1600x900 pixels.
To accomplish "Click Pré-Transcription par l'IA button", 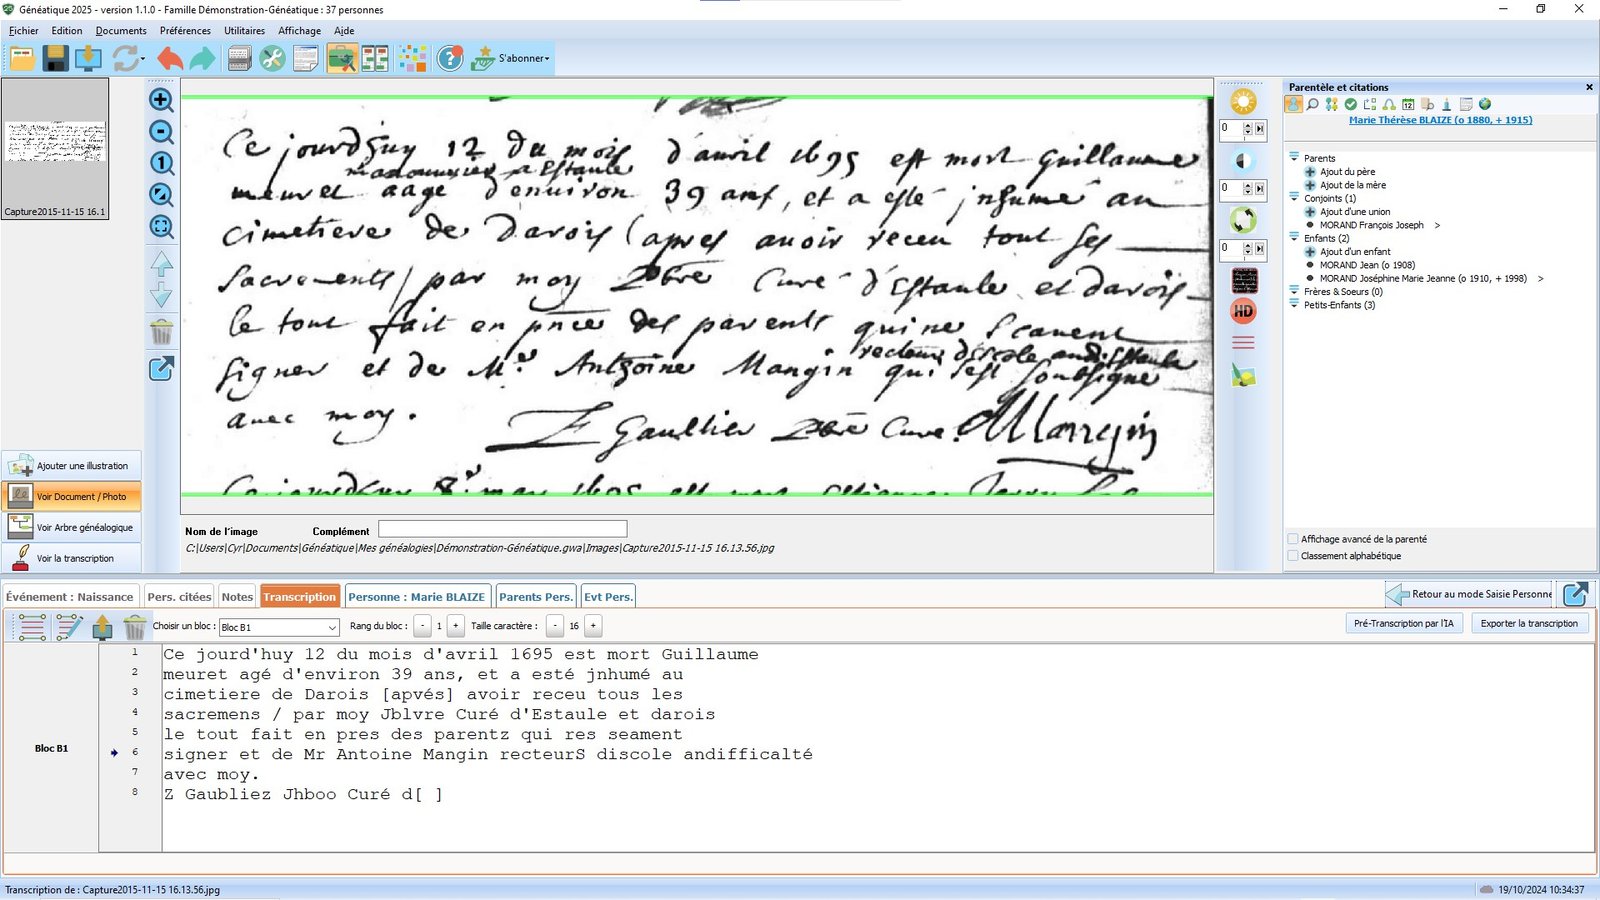I will [x=1403, y=623].
